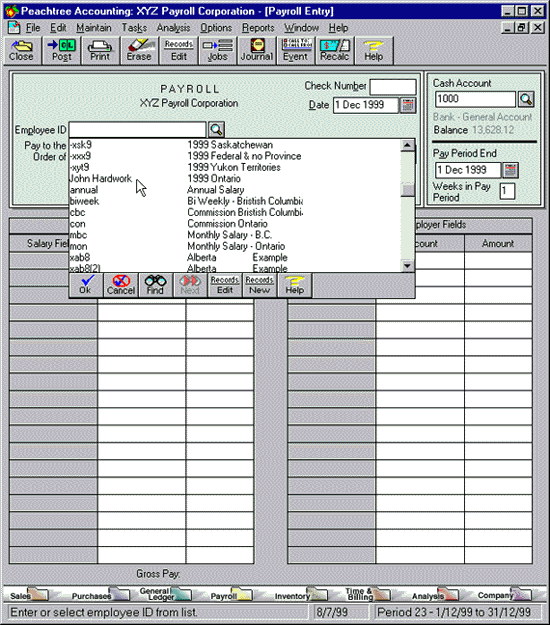Click the Check Number input field

(393, 86)
